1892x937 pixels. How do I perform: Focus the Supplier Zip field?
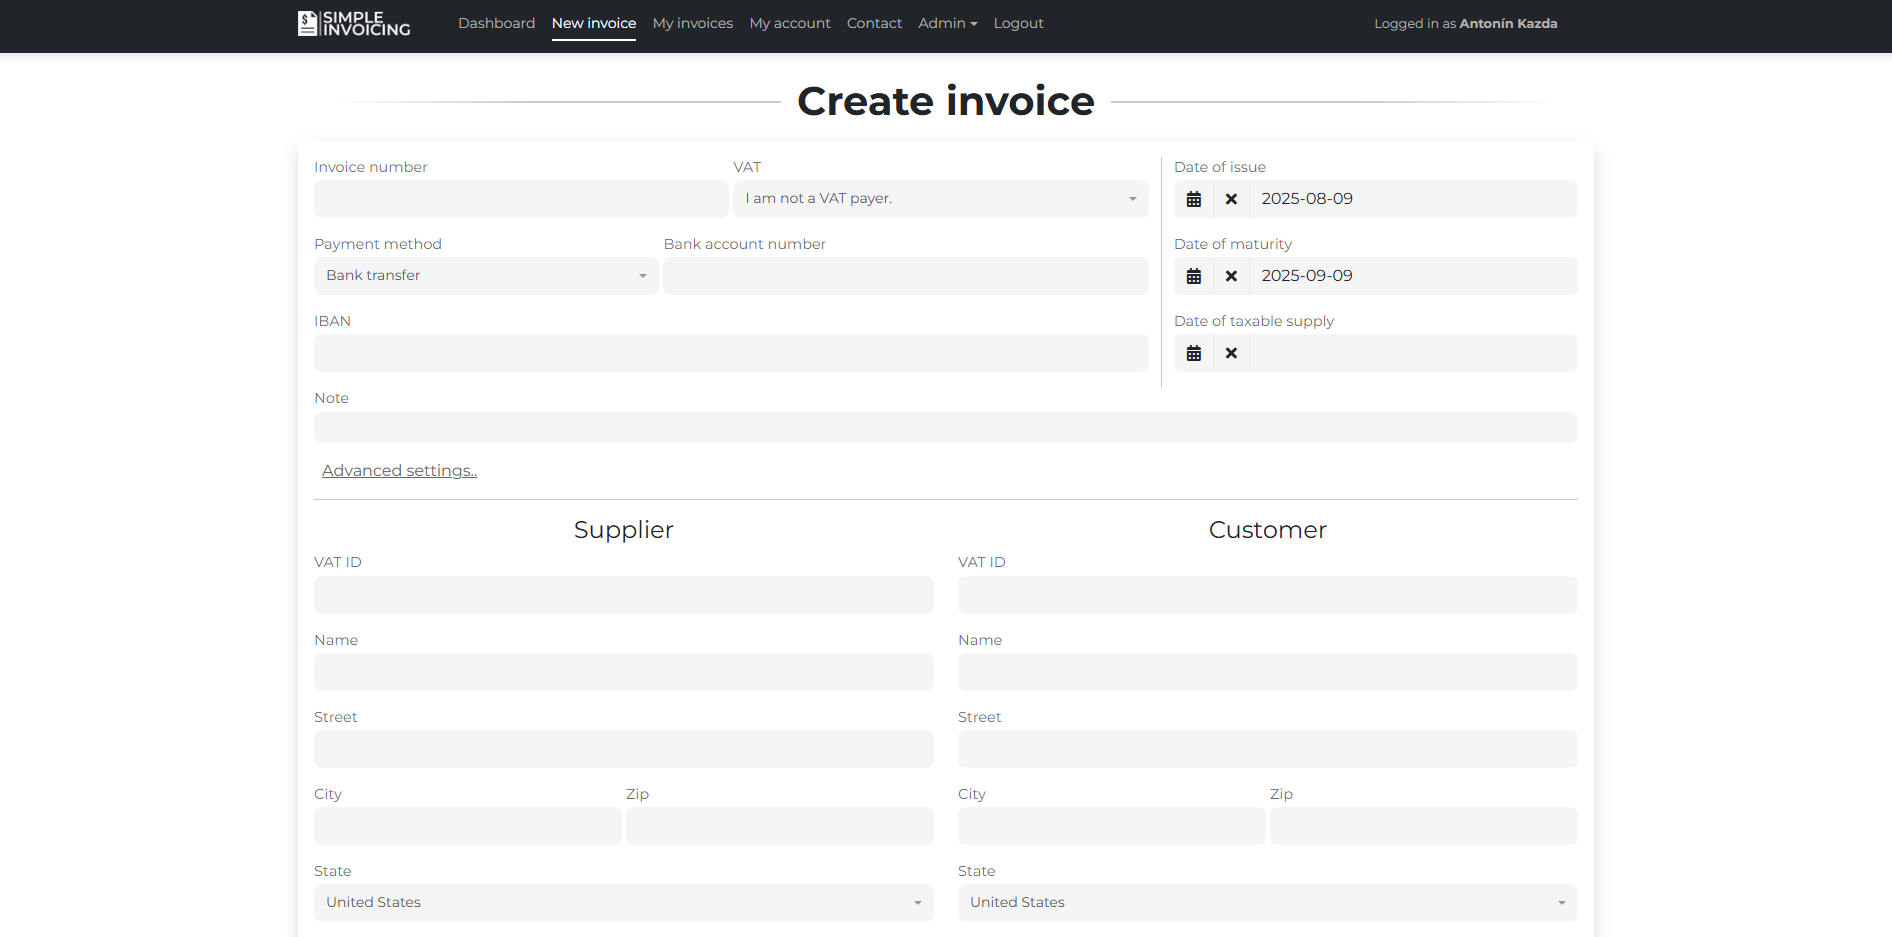pyautogui.click(x=780, y=826)
